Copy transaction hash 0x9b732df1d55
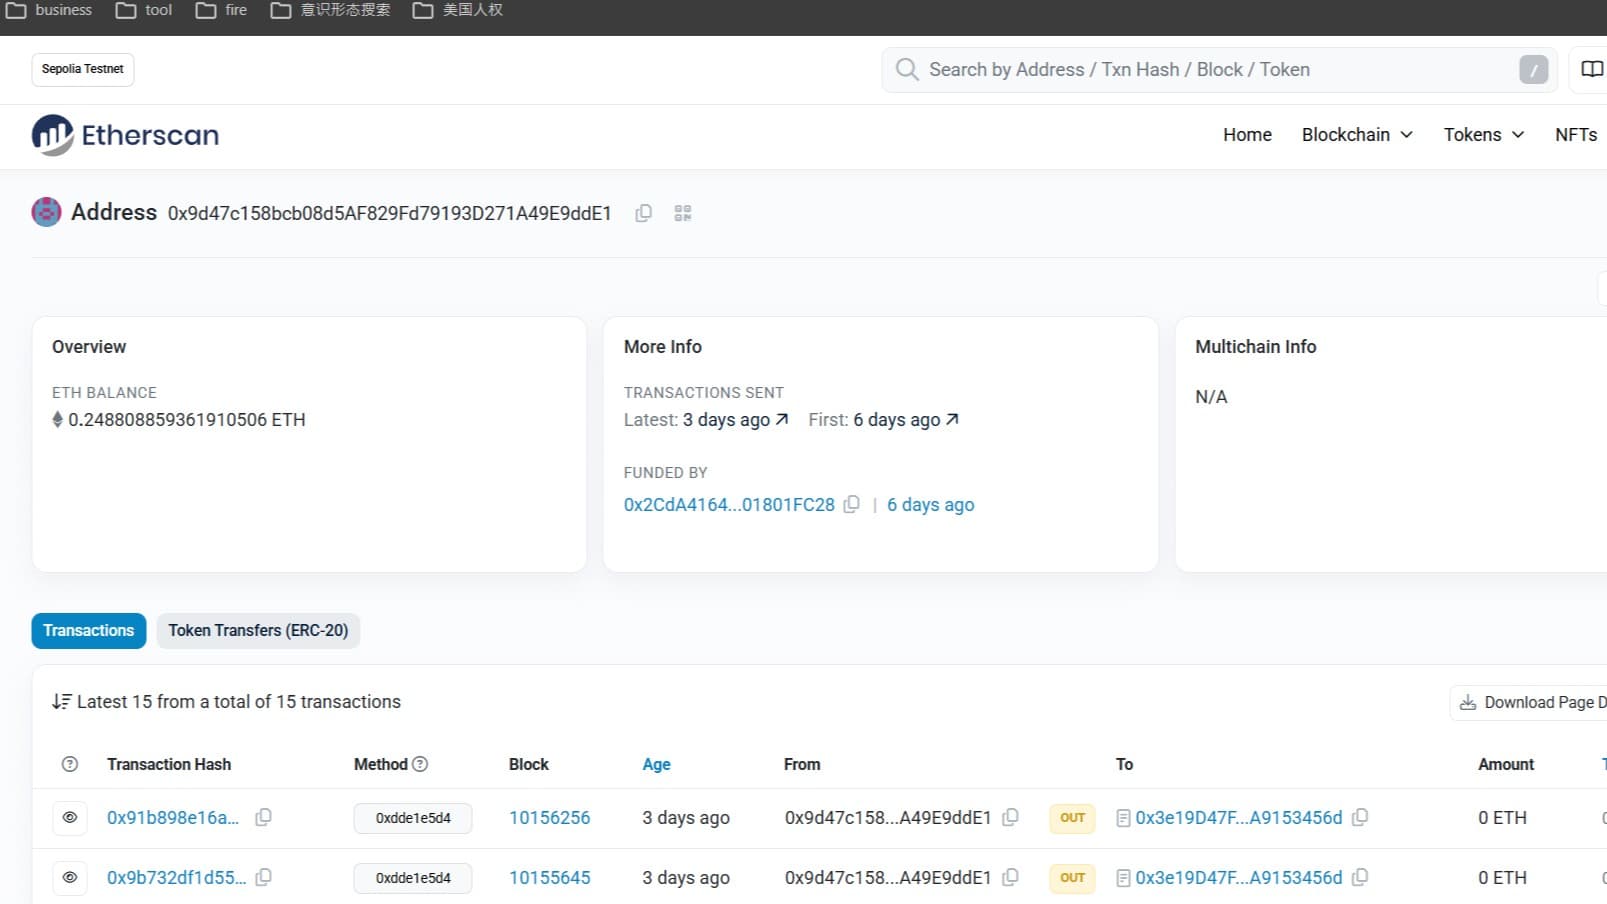 pyautogui.click(x=264, y=877)
